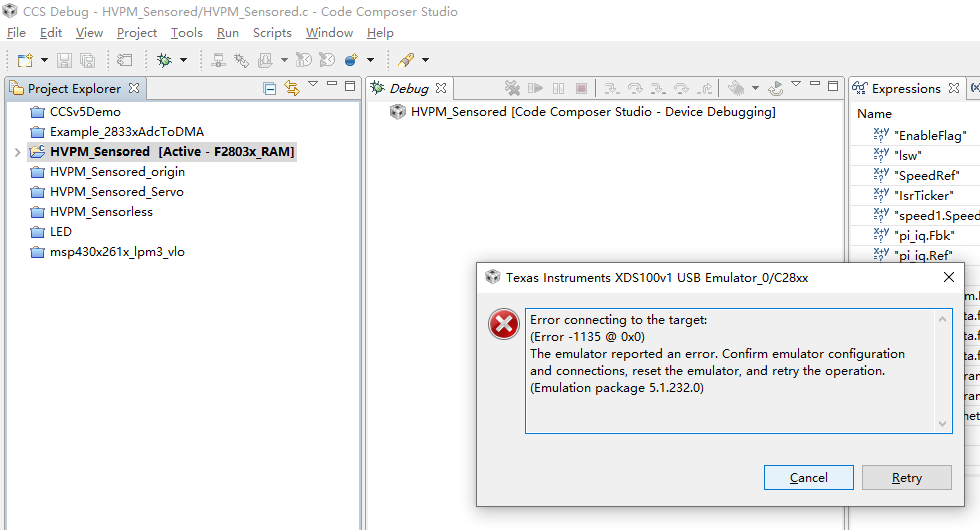Open the Run menu
Screen dimensions: 980x530
(228, 32)
